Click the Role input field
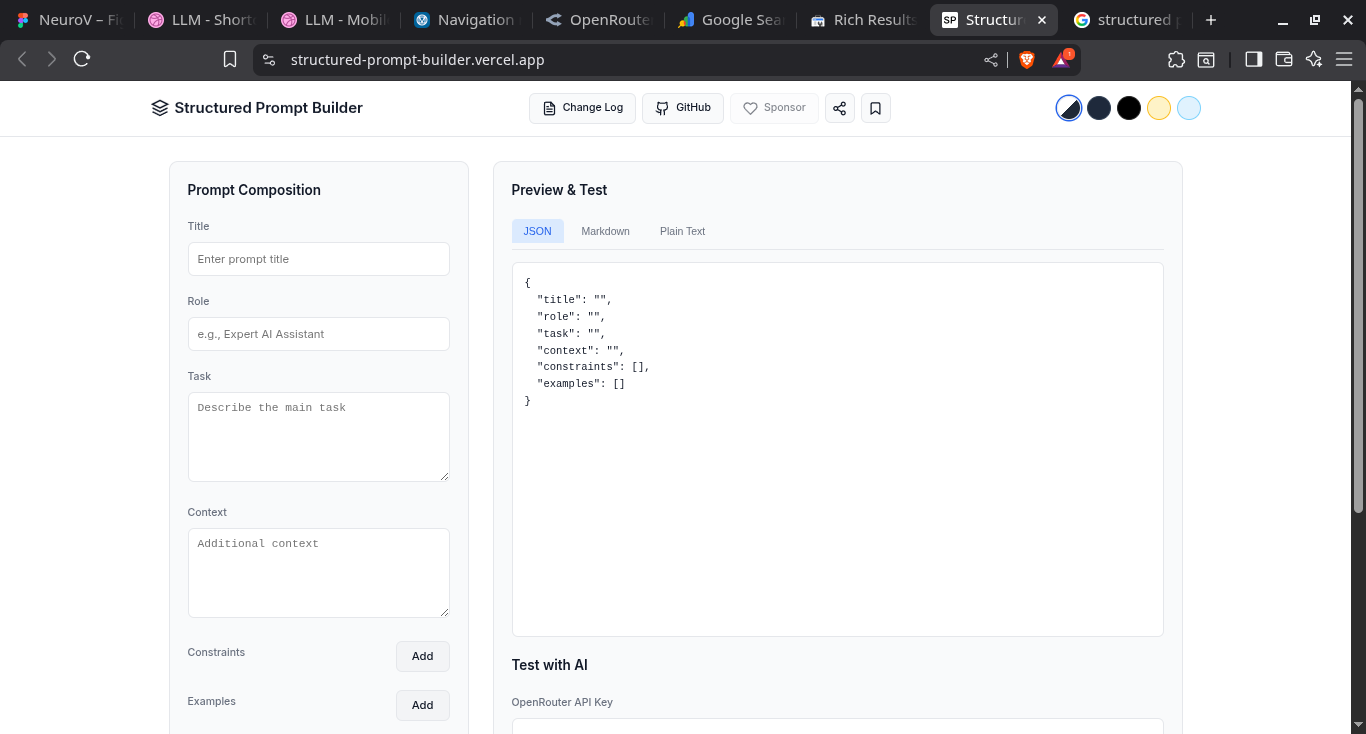 pyautogui.click(x=318, y=334)
